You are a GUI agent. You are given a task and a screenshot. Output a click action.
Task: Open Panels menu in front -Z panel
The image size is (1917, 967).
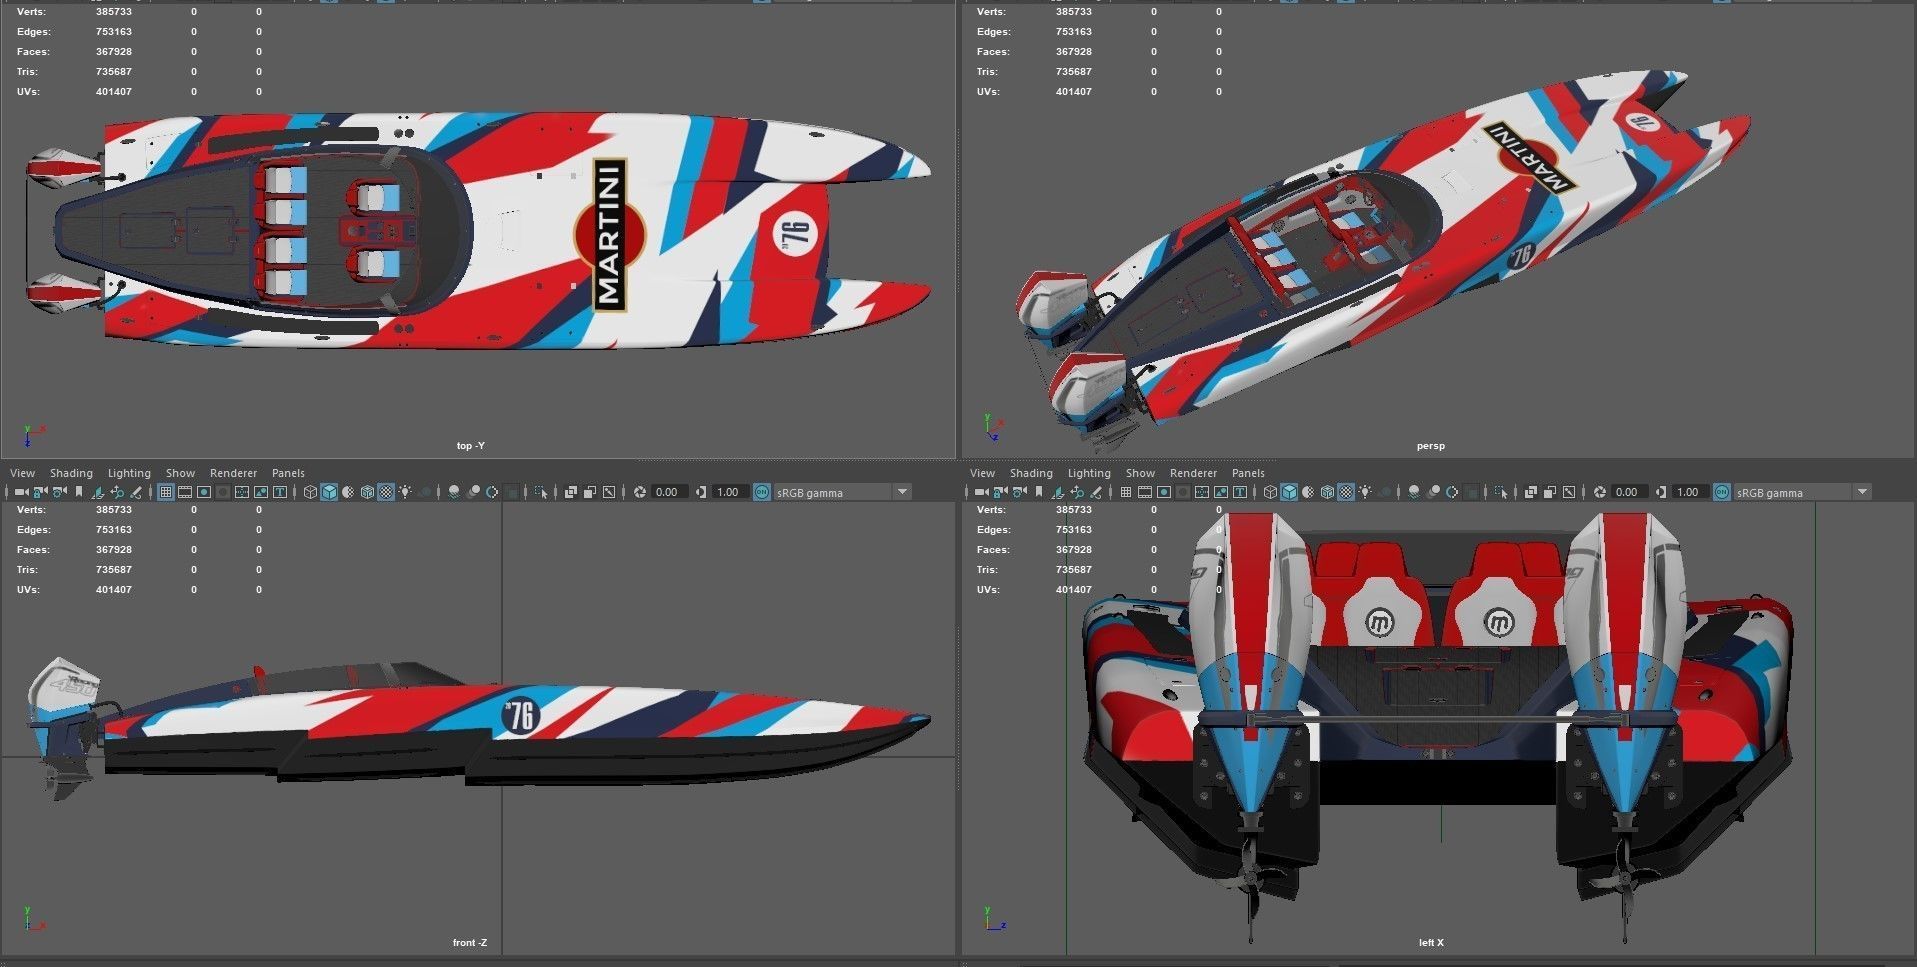click(x=288, y=473)
